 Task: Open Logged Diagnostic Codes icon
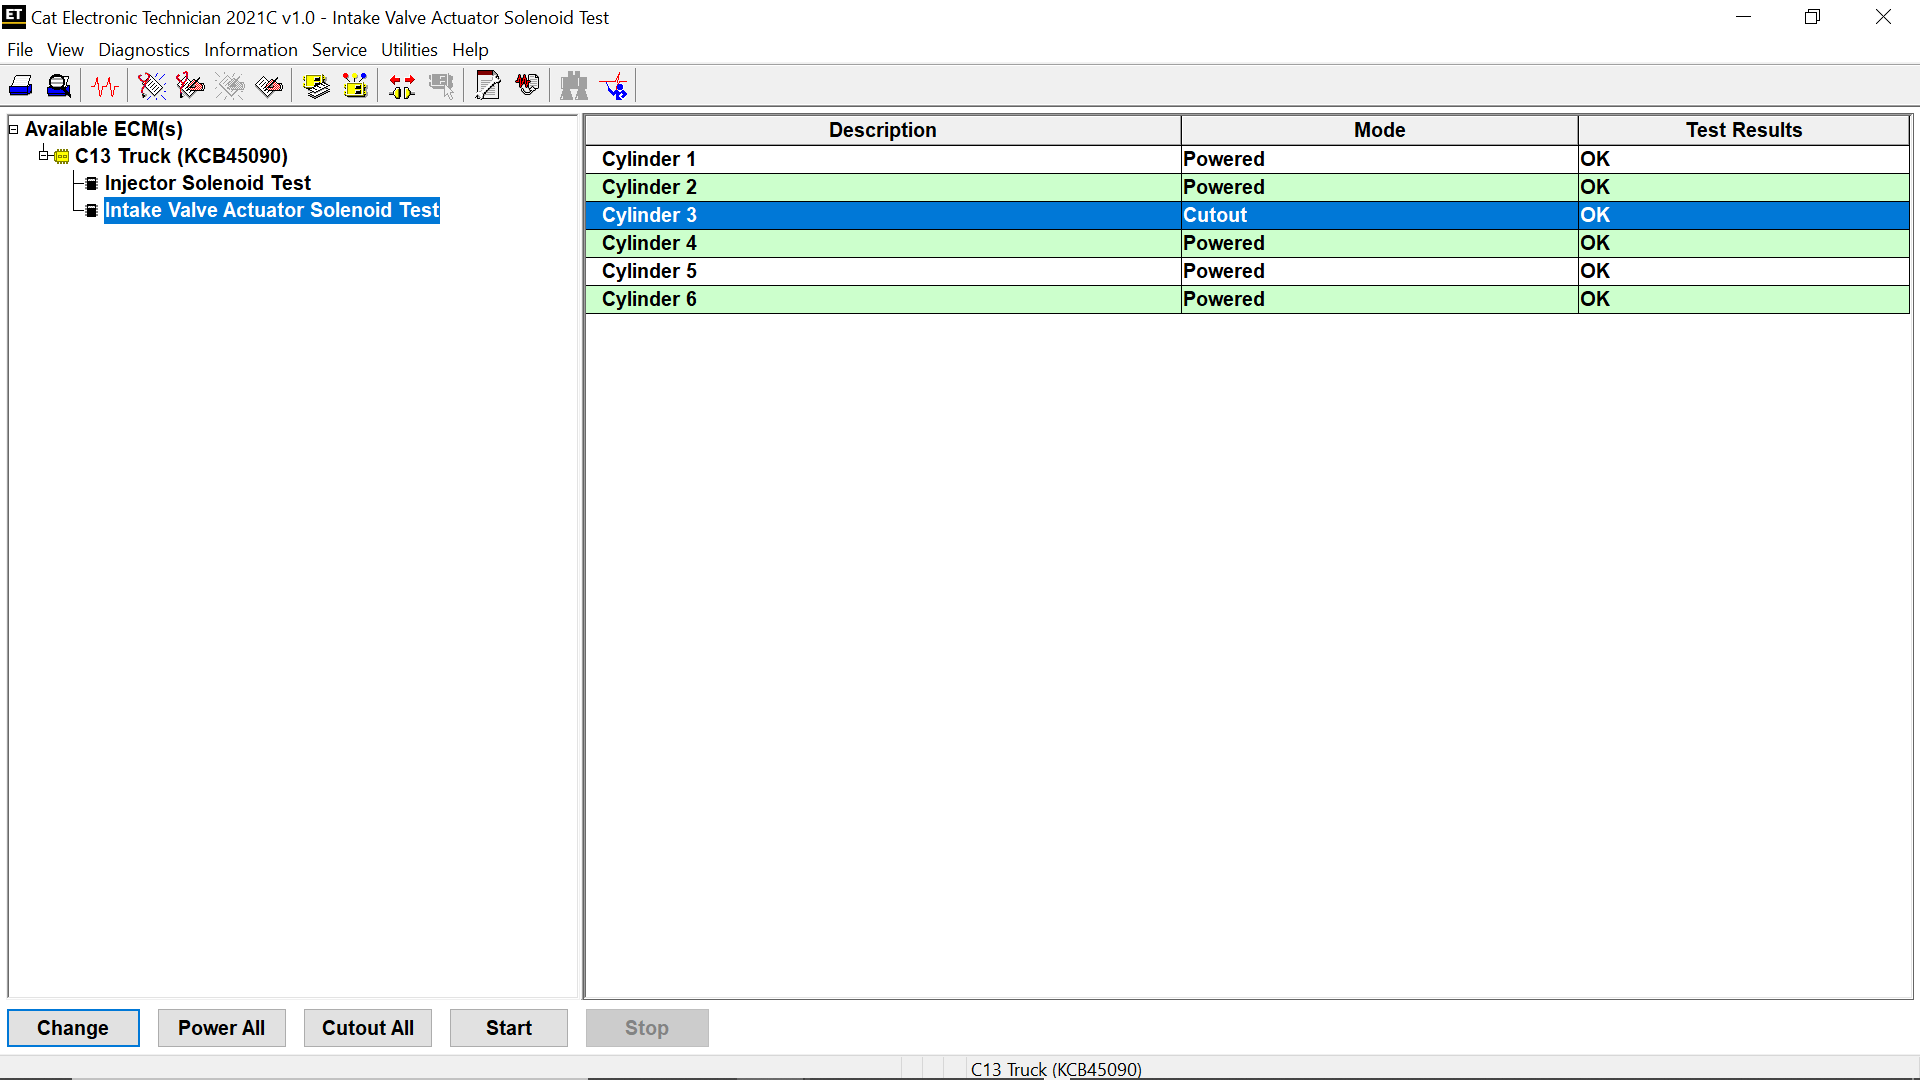pyautogui.click(x=190, y=86)
